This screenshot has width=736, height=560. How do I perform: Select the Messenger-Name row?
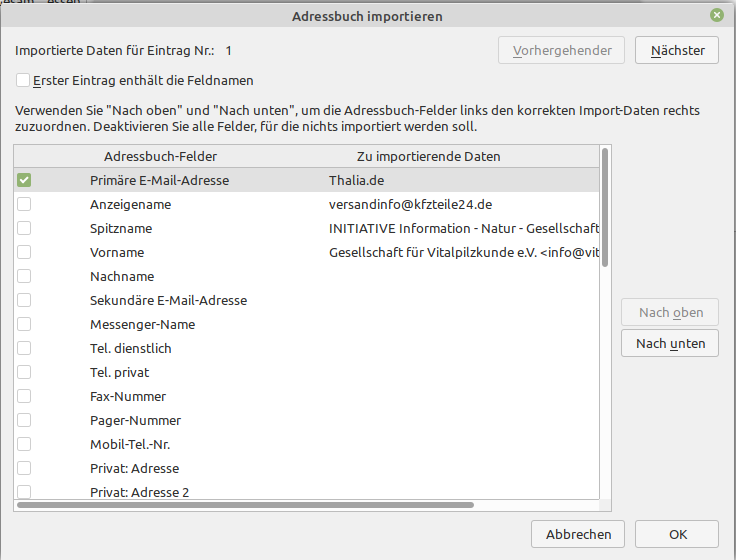pos(142,324)
